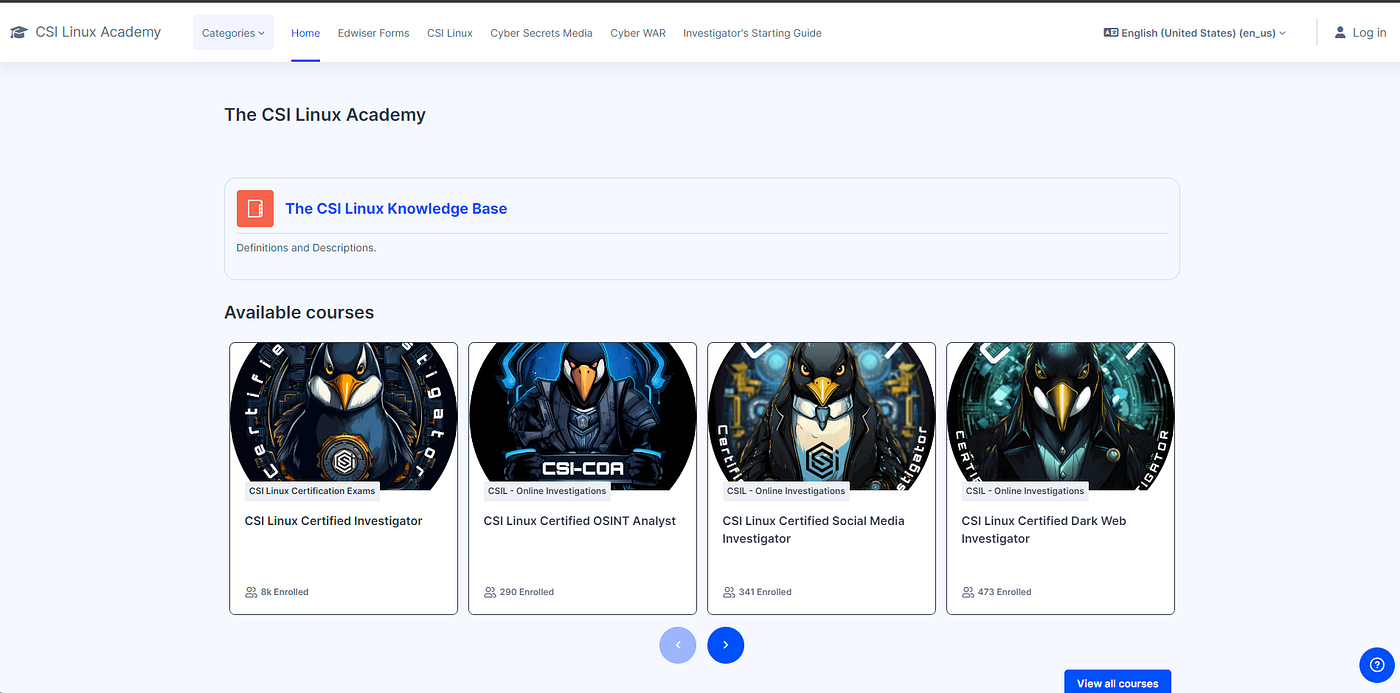Screen dimensions: 1400x693
Task: Open the English (United States) language dropdown
Action: point(1195,33)
